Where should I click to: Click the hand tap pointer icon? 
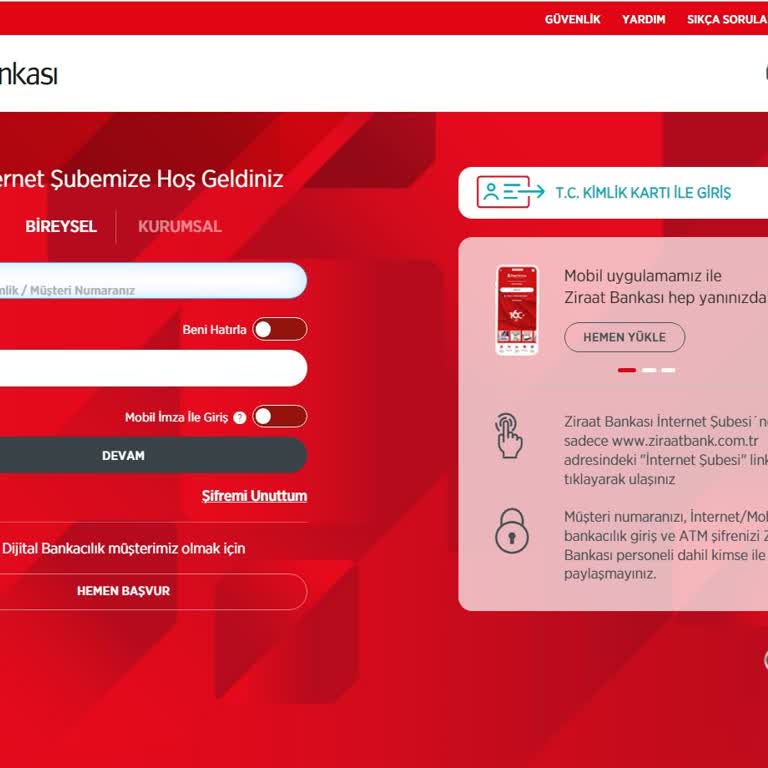(509, 435)
